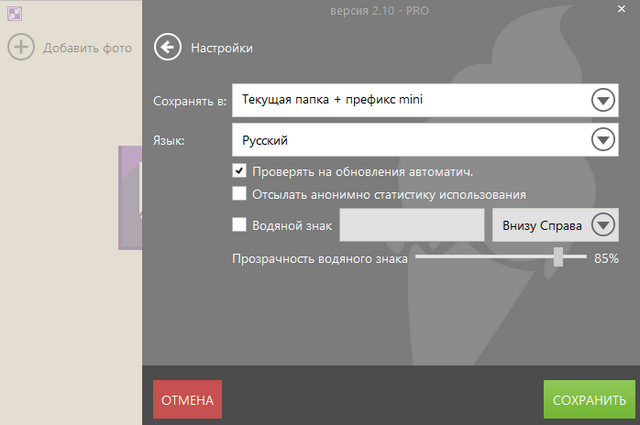This screenshot has height=425, width=640.
Task: Click the Прозрачность водяного знака slider handle
Action: point(558,258)
